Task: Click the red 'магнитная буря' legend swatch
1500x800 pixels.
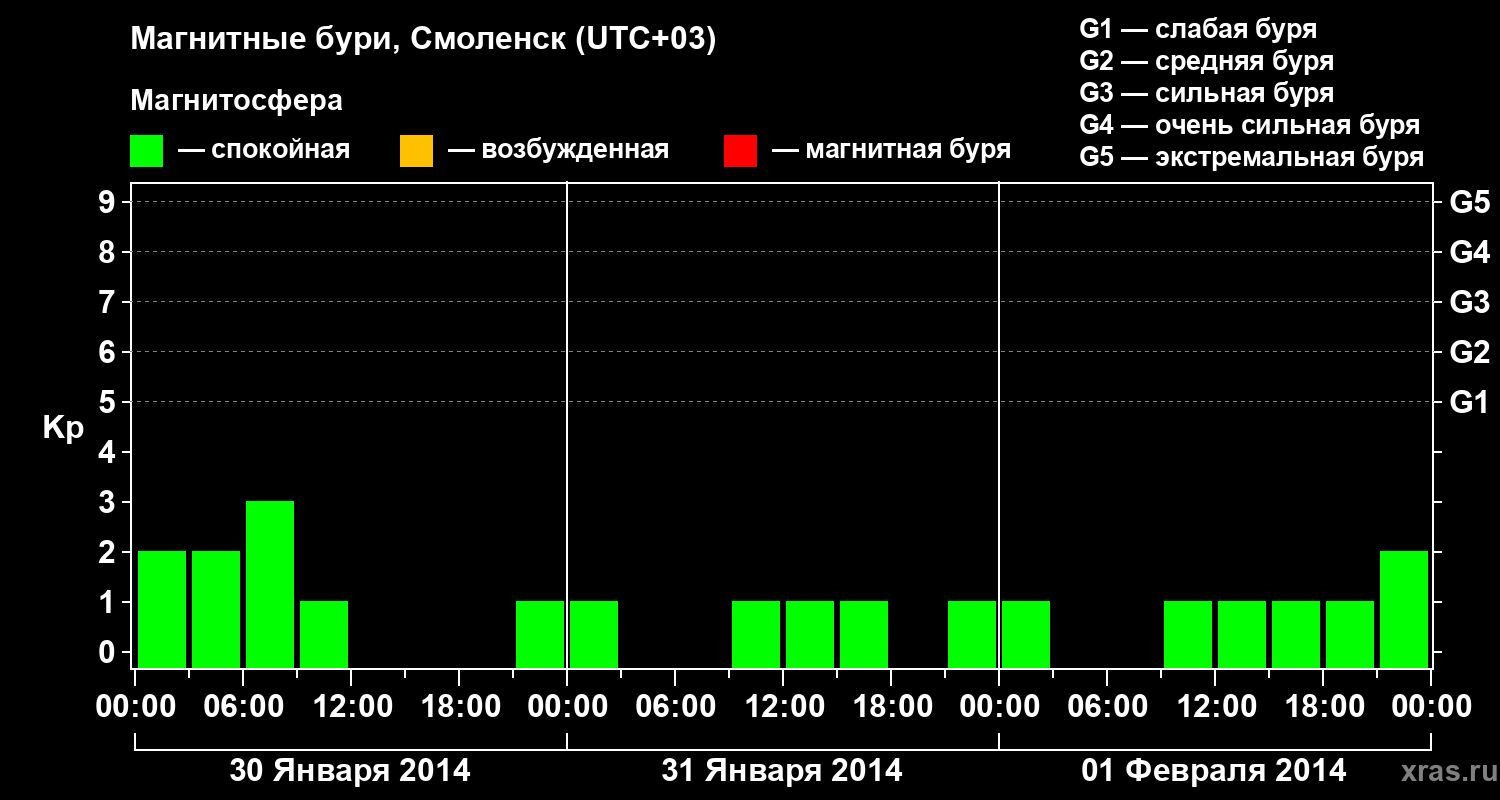Action: pyautogui.click(x=740, y=151)
